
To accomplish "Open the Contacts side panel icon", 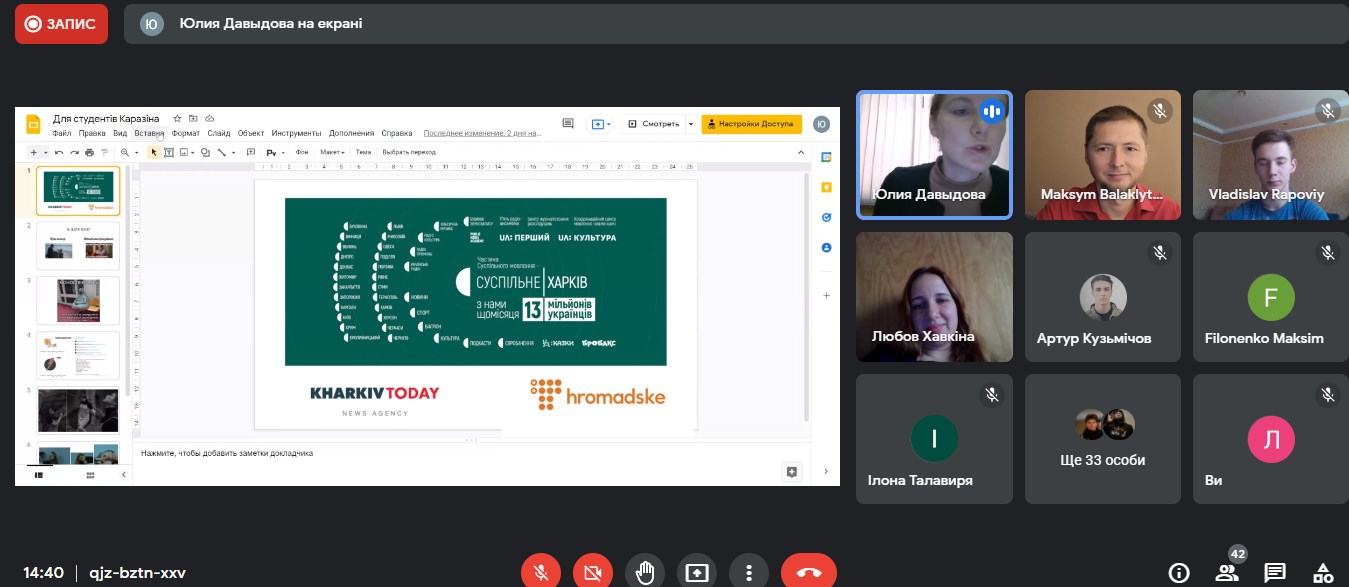I will [x=826, y=246].
